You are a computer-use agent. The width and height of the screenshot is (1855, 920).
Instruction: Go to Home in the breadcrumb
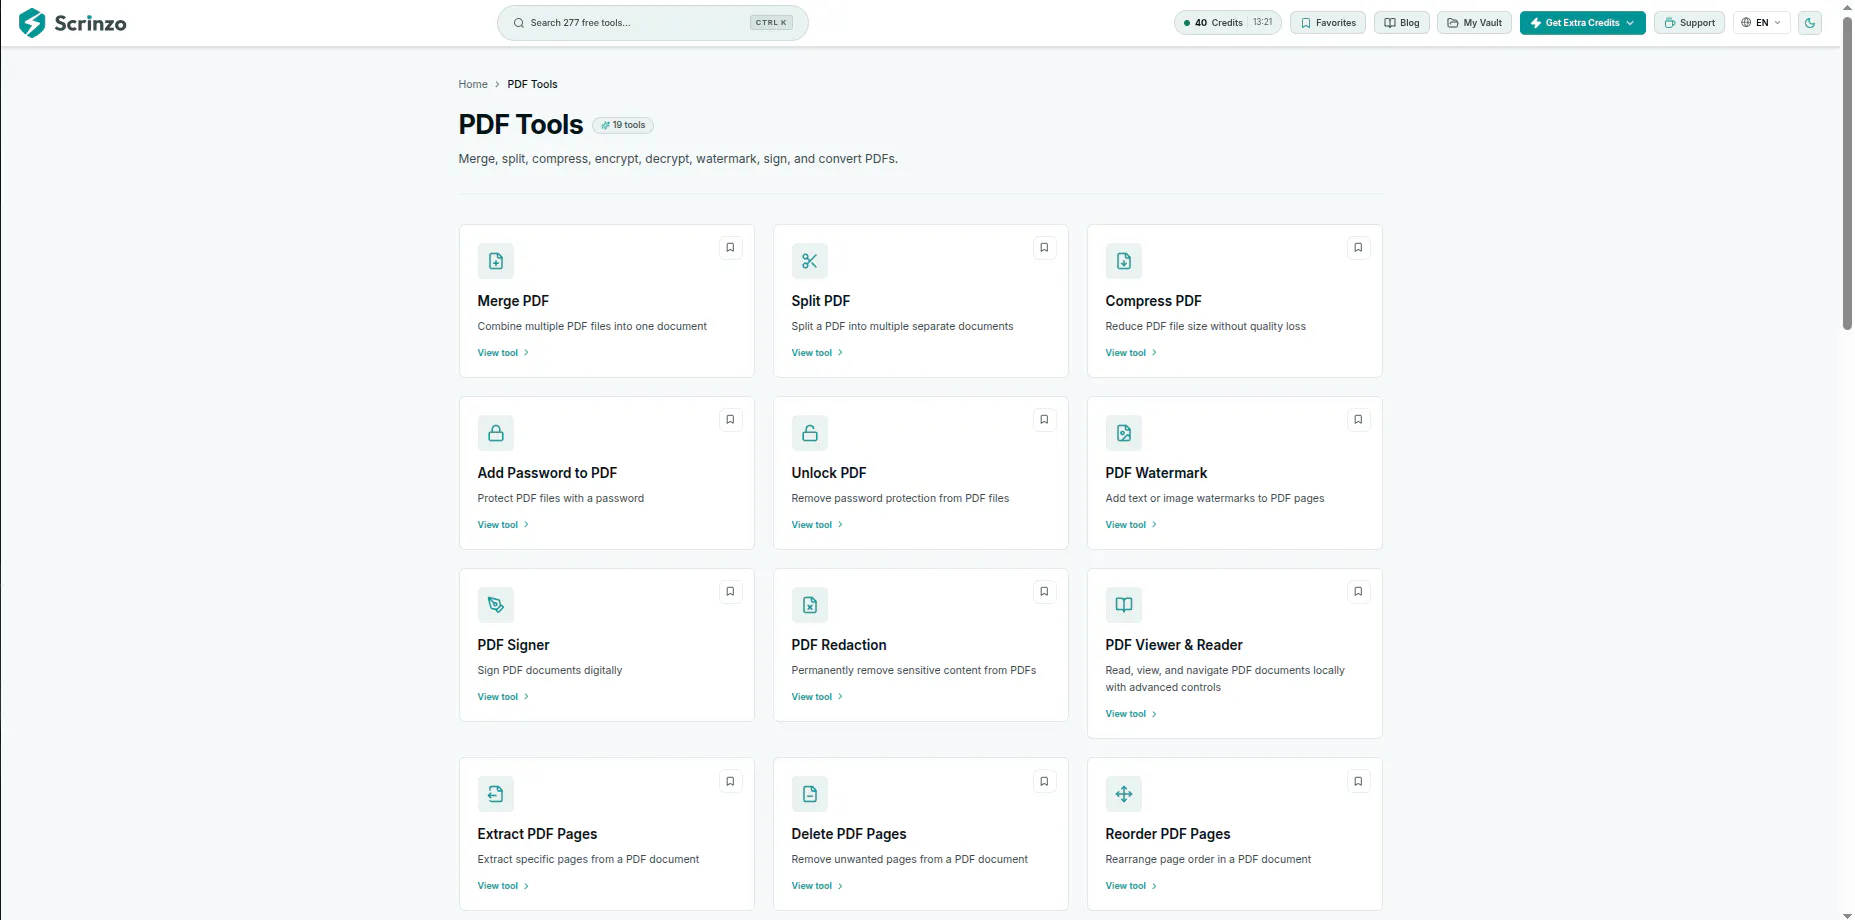click(x=473, y=84)
